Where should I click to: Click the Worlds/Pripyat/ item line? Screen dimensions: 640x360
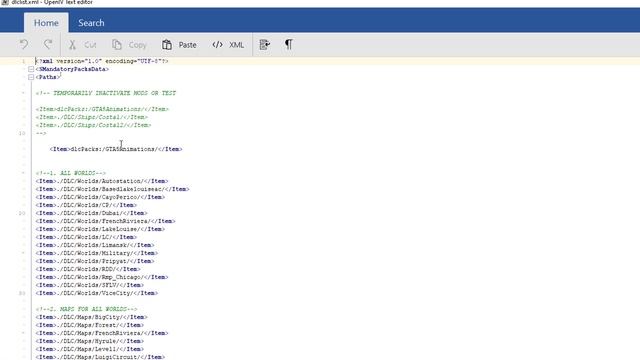[95, 261]
